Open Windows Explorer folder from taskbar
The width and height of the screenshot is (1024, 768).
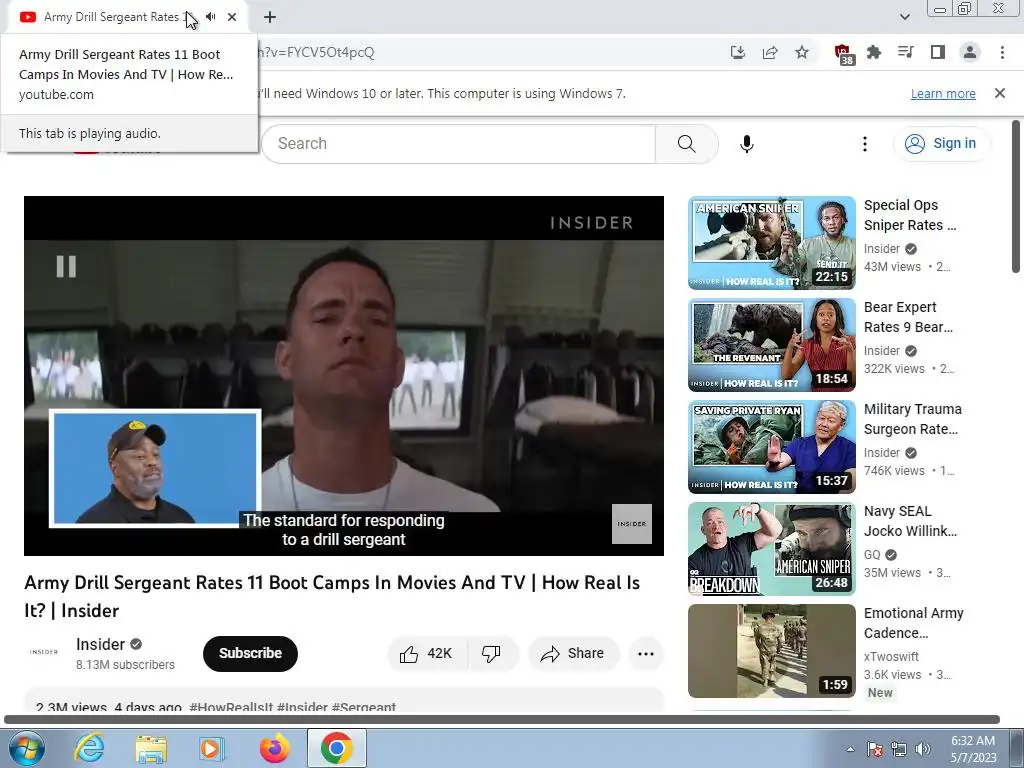tap(151, 748)
